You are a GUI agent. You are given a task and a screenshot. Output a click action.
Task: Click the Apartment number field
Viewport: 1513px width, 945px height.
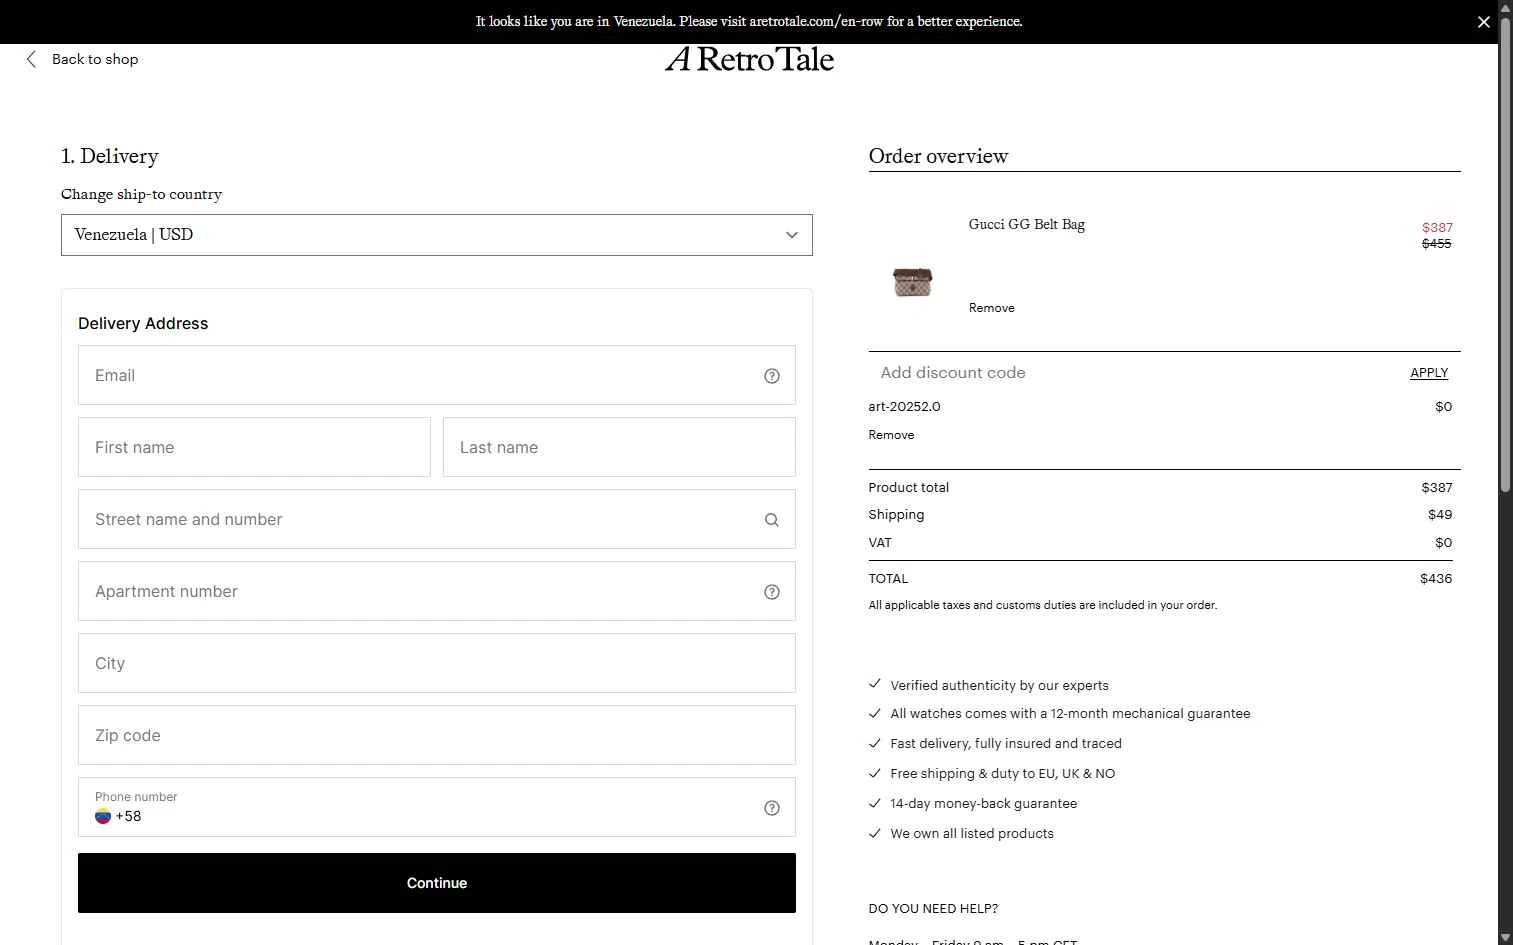(437, 591)
